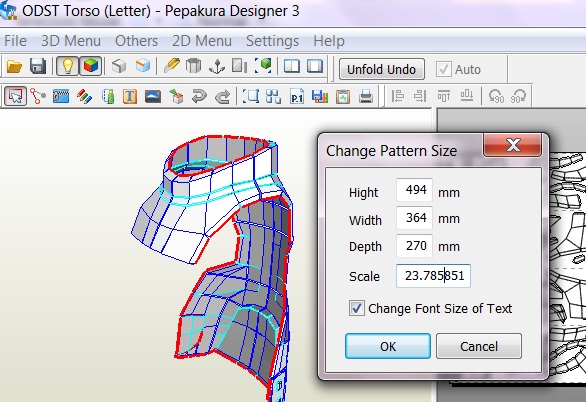The image size is (586, 402).
Task: Click Cancel in Change Pattern Size dialog
Action: (479, 346)
